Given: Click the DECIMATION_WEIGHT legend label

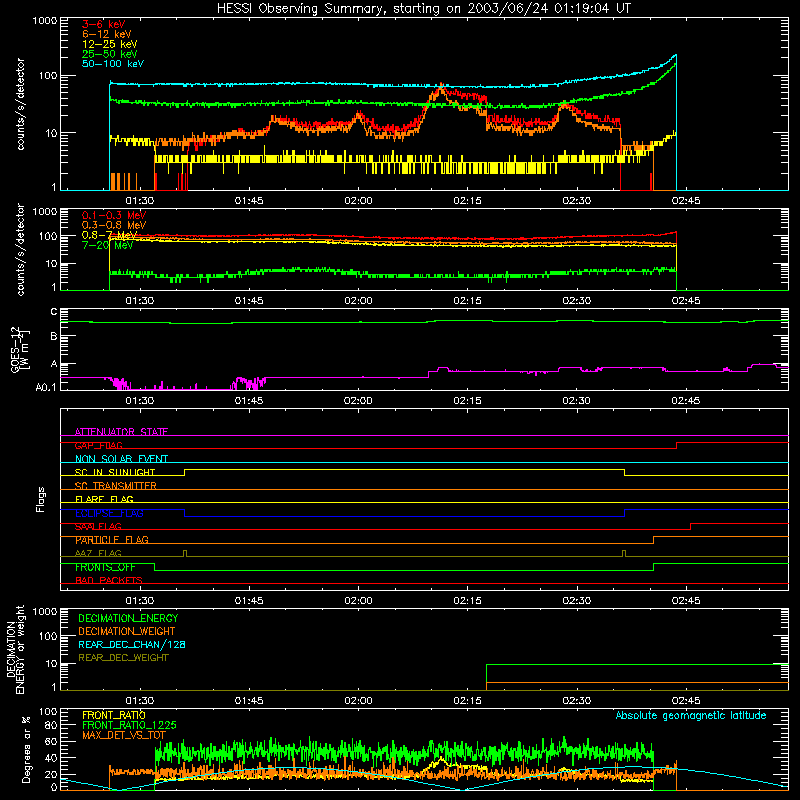Looking at the screenshot, I should 127,631.
